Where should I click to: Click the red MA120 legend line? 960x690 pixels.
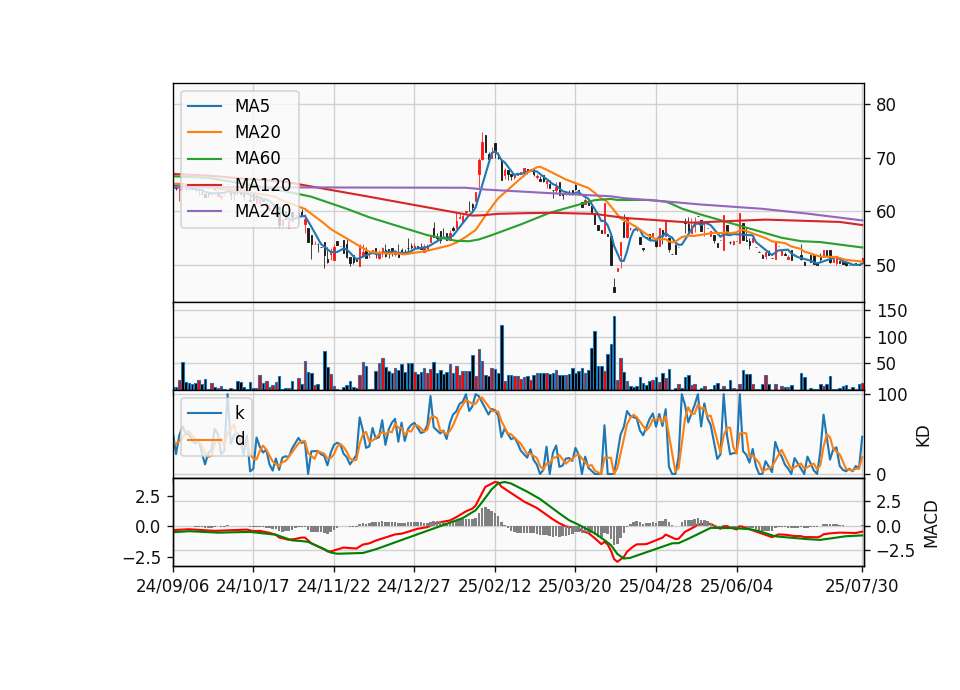pyautogui.click(x=204, y=185)
